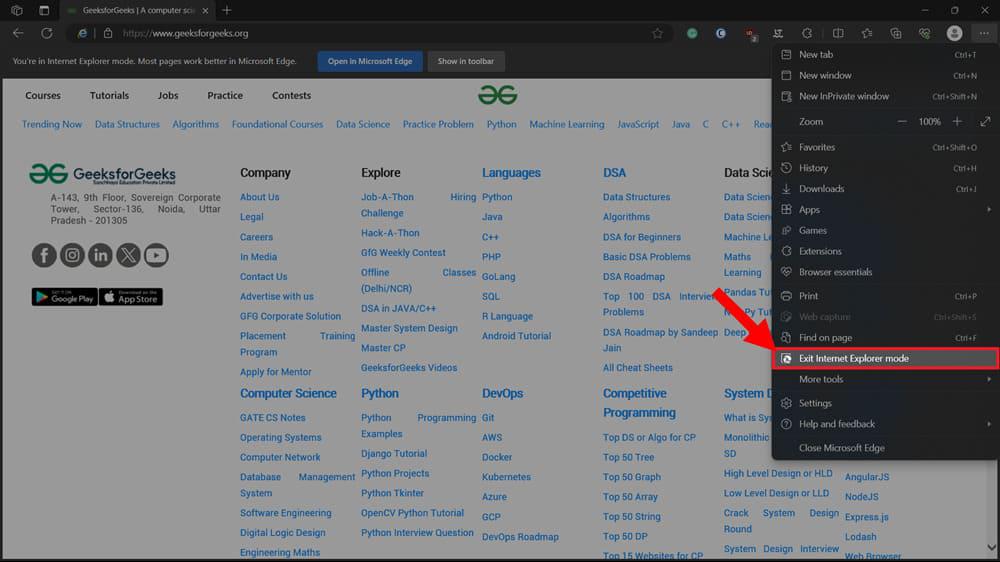Open the split screen toolbar icon

[838, 33]
